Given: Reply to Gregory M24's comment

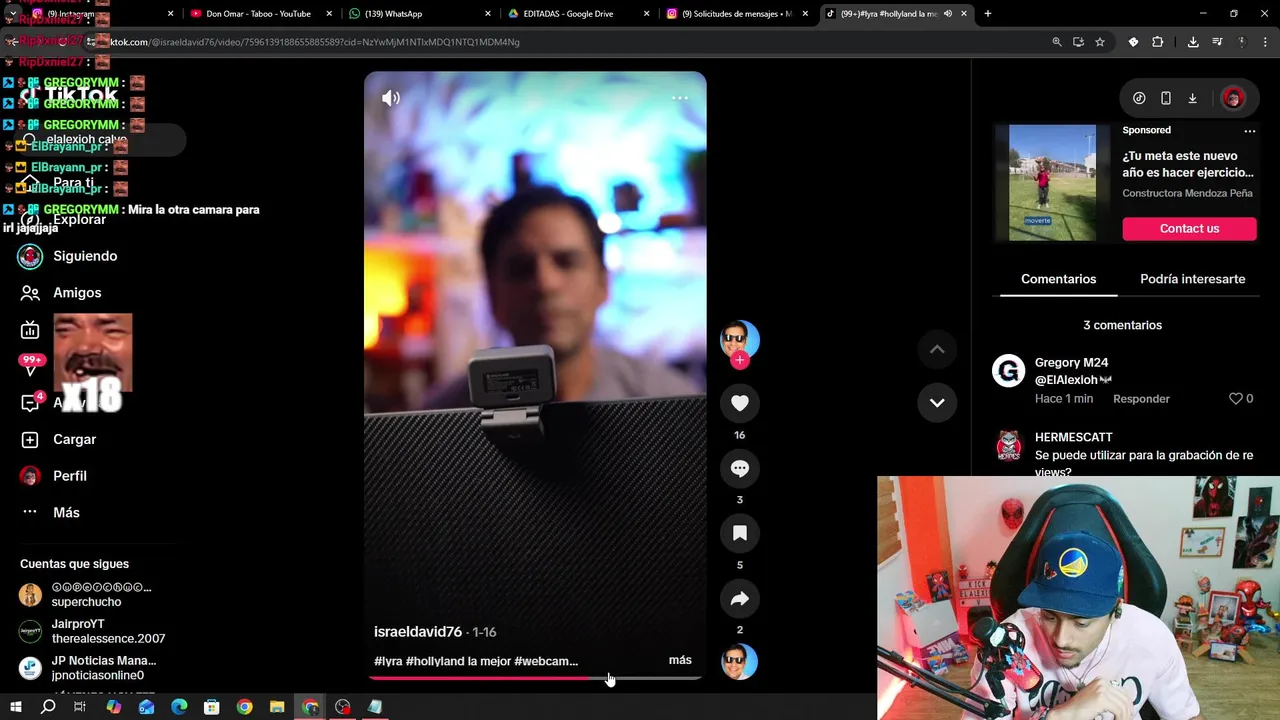Looking at the screenshot, I should coord(1141,398).
